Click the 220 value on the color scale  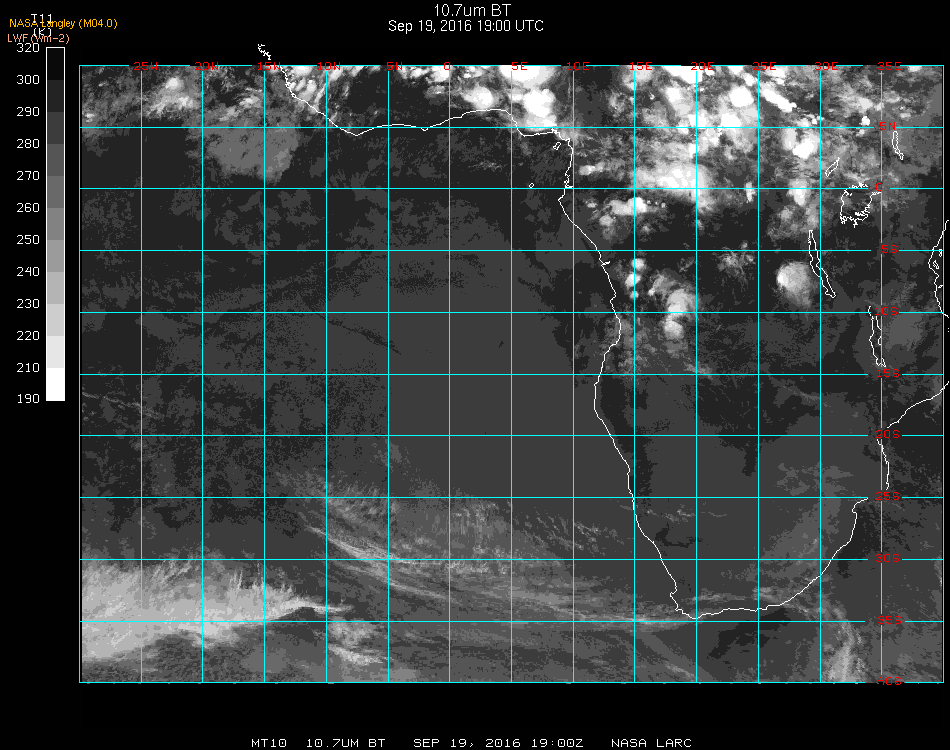click(28, 336)
